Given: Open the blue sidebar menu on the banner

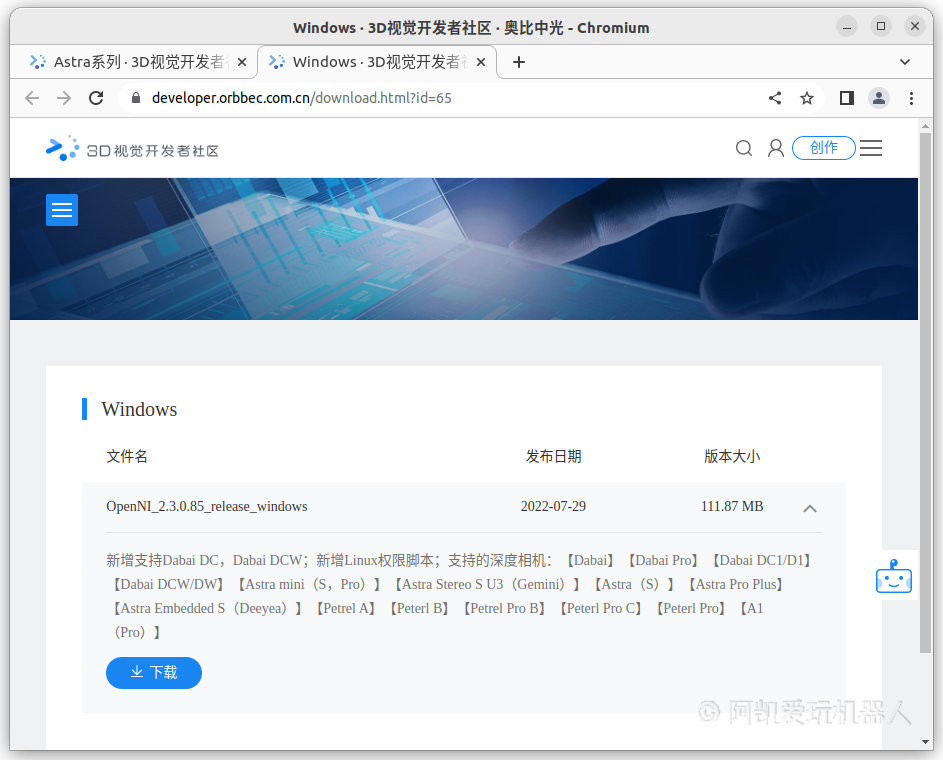Looking at the screenshot, I should coord(62,210).
